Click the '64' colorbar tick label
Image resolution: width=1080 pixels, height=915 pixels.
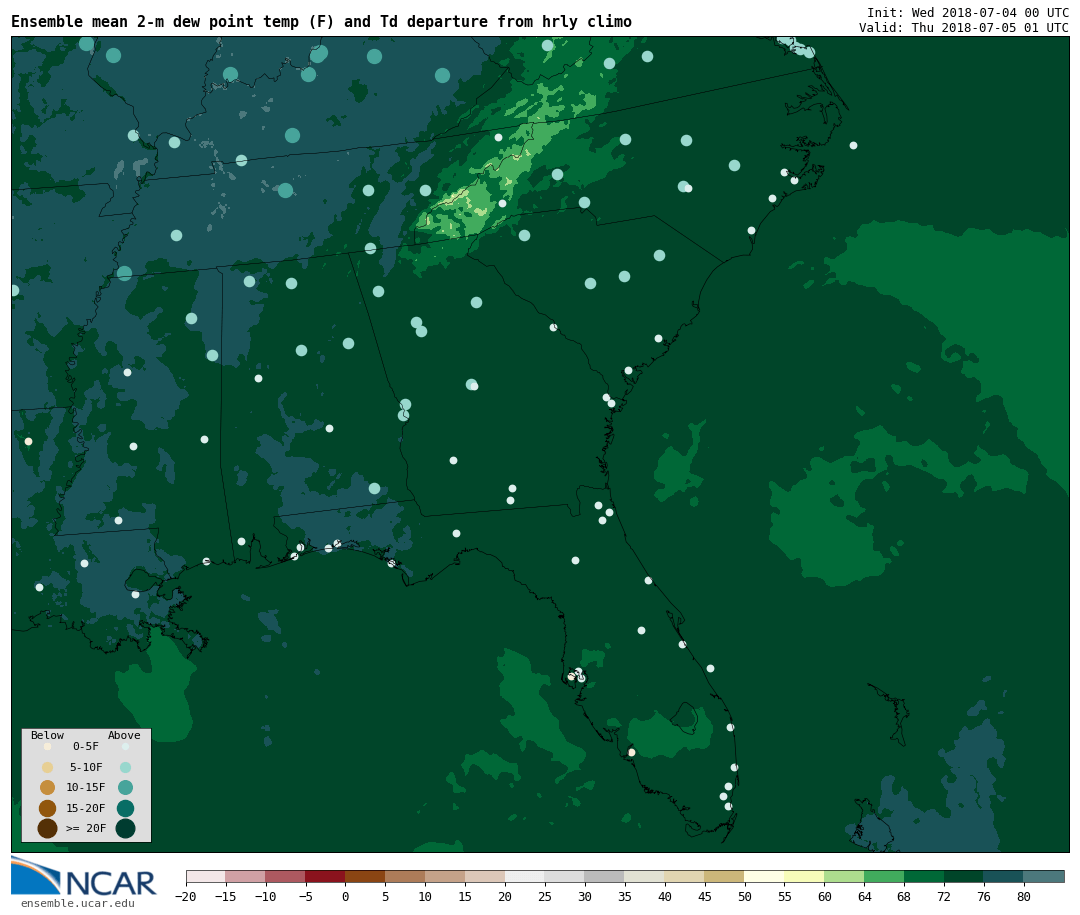tap(864, 896)
